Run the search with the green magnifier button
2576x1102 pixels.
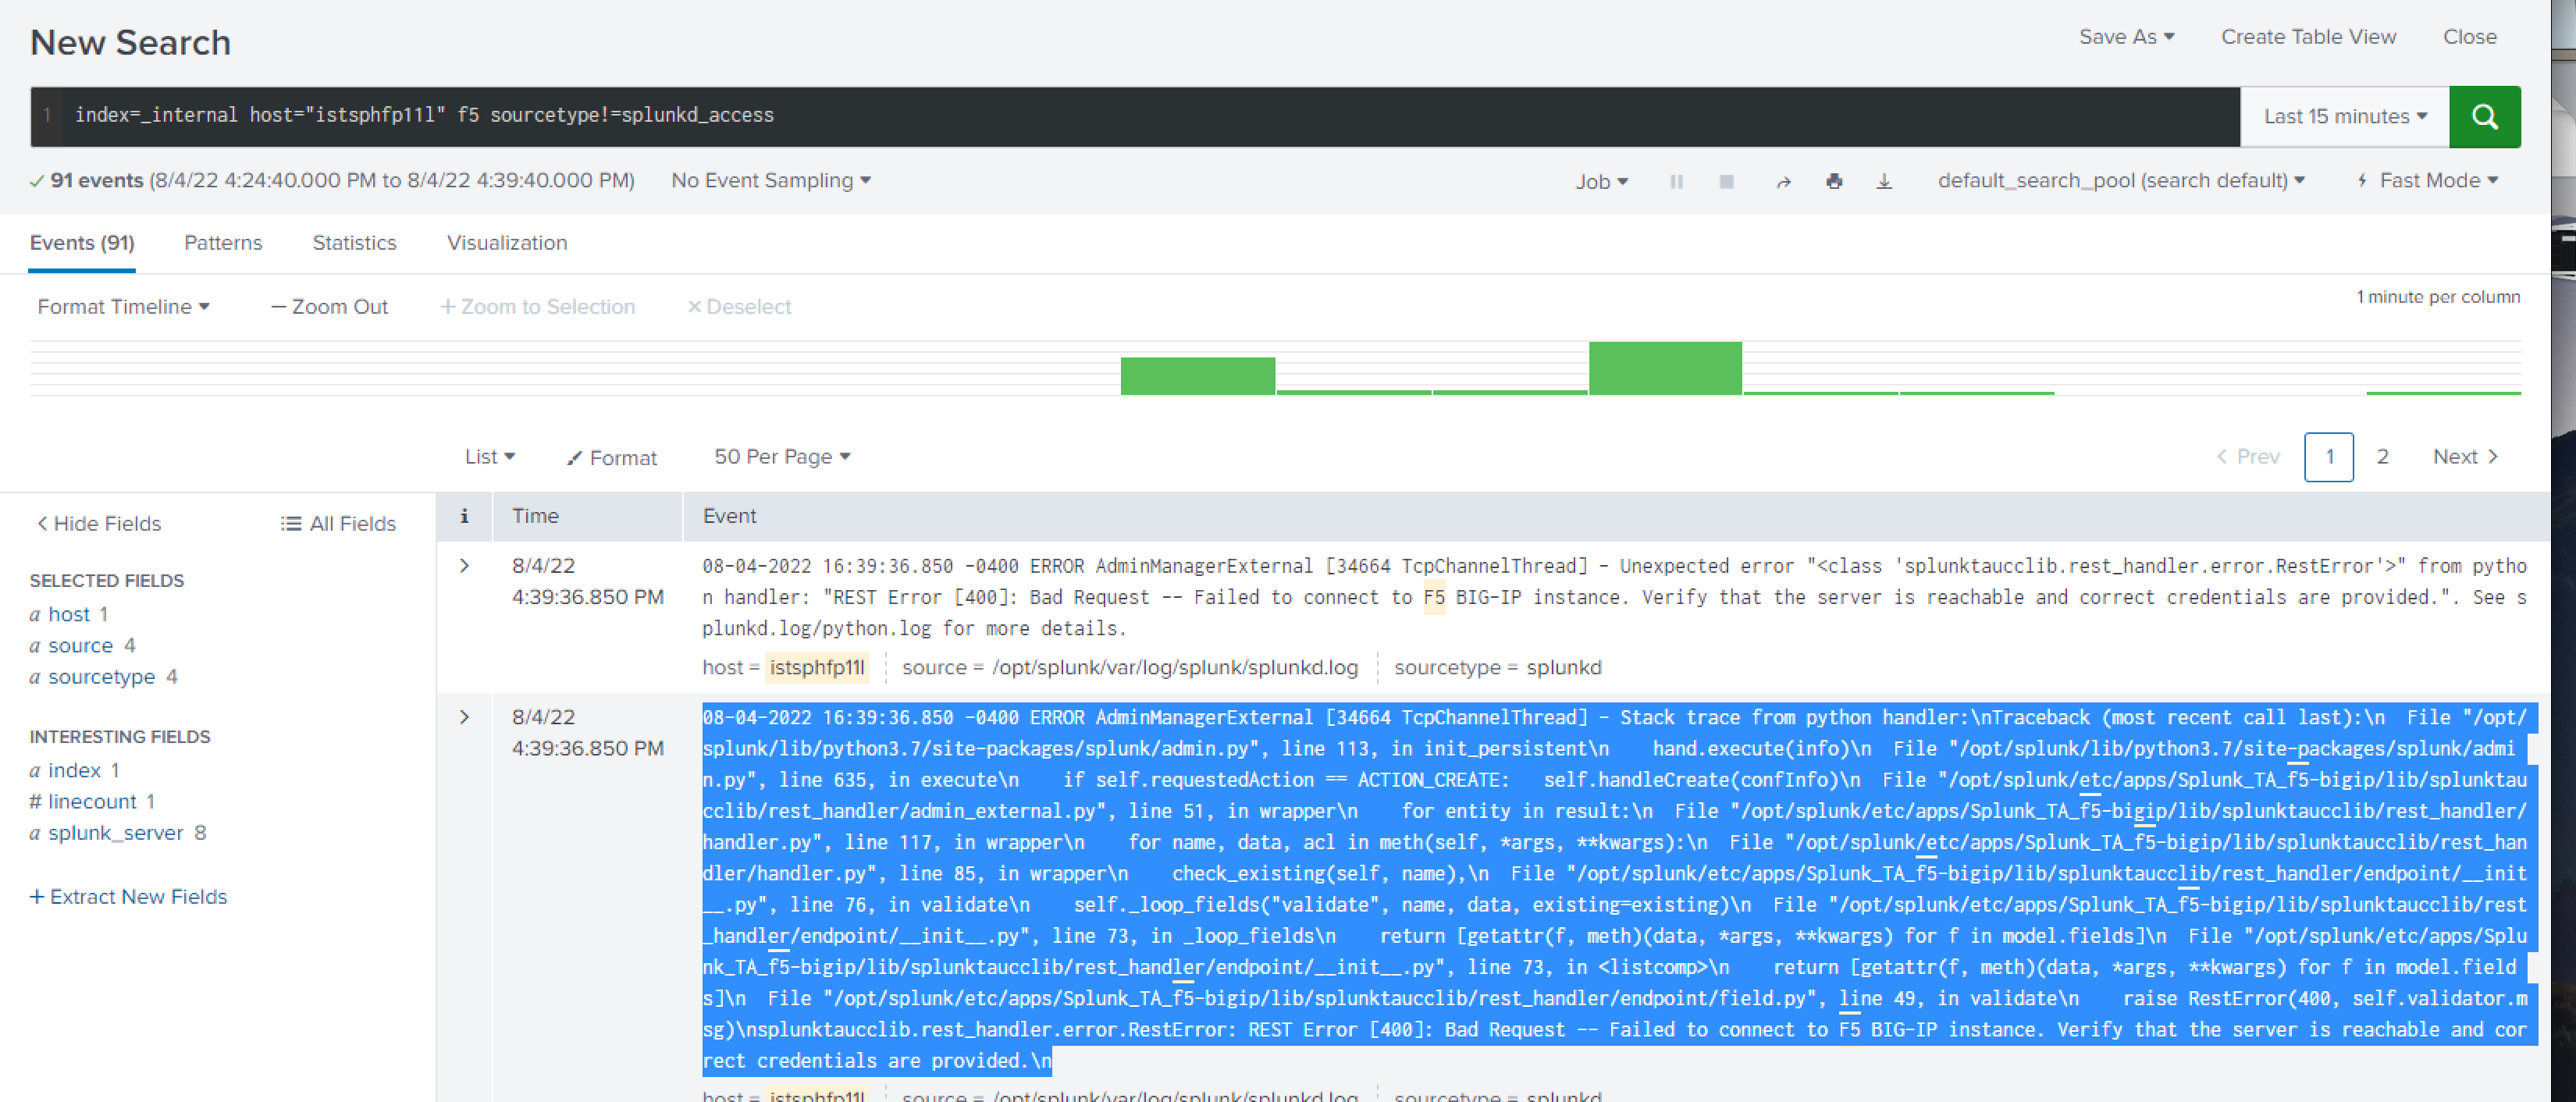2484,117
